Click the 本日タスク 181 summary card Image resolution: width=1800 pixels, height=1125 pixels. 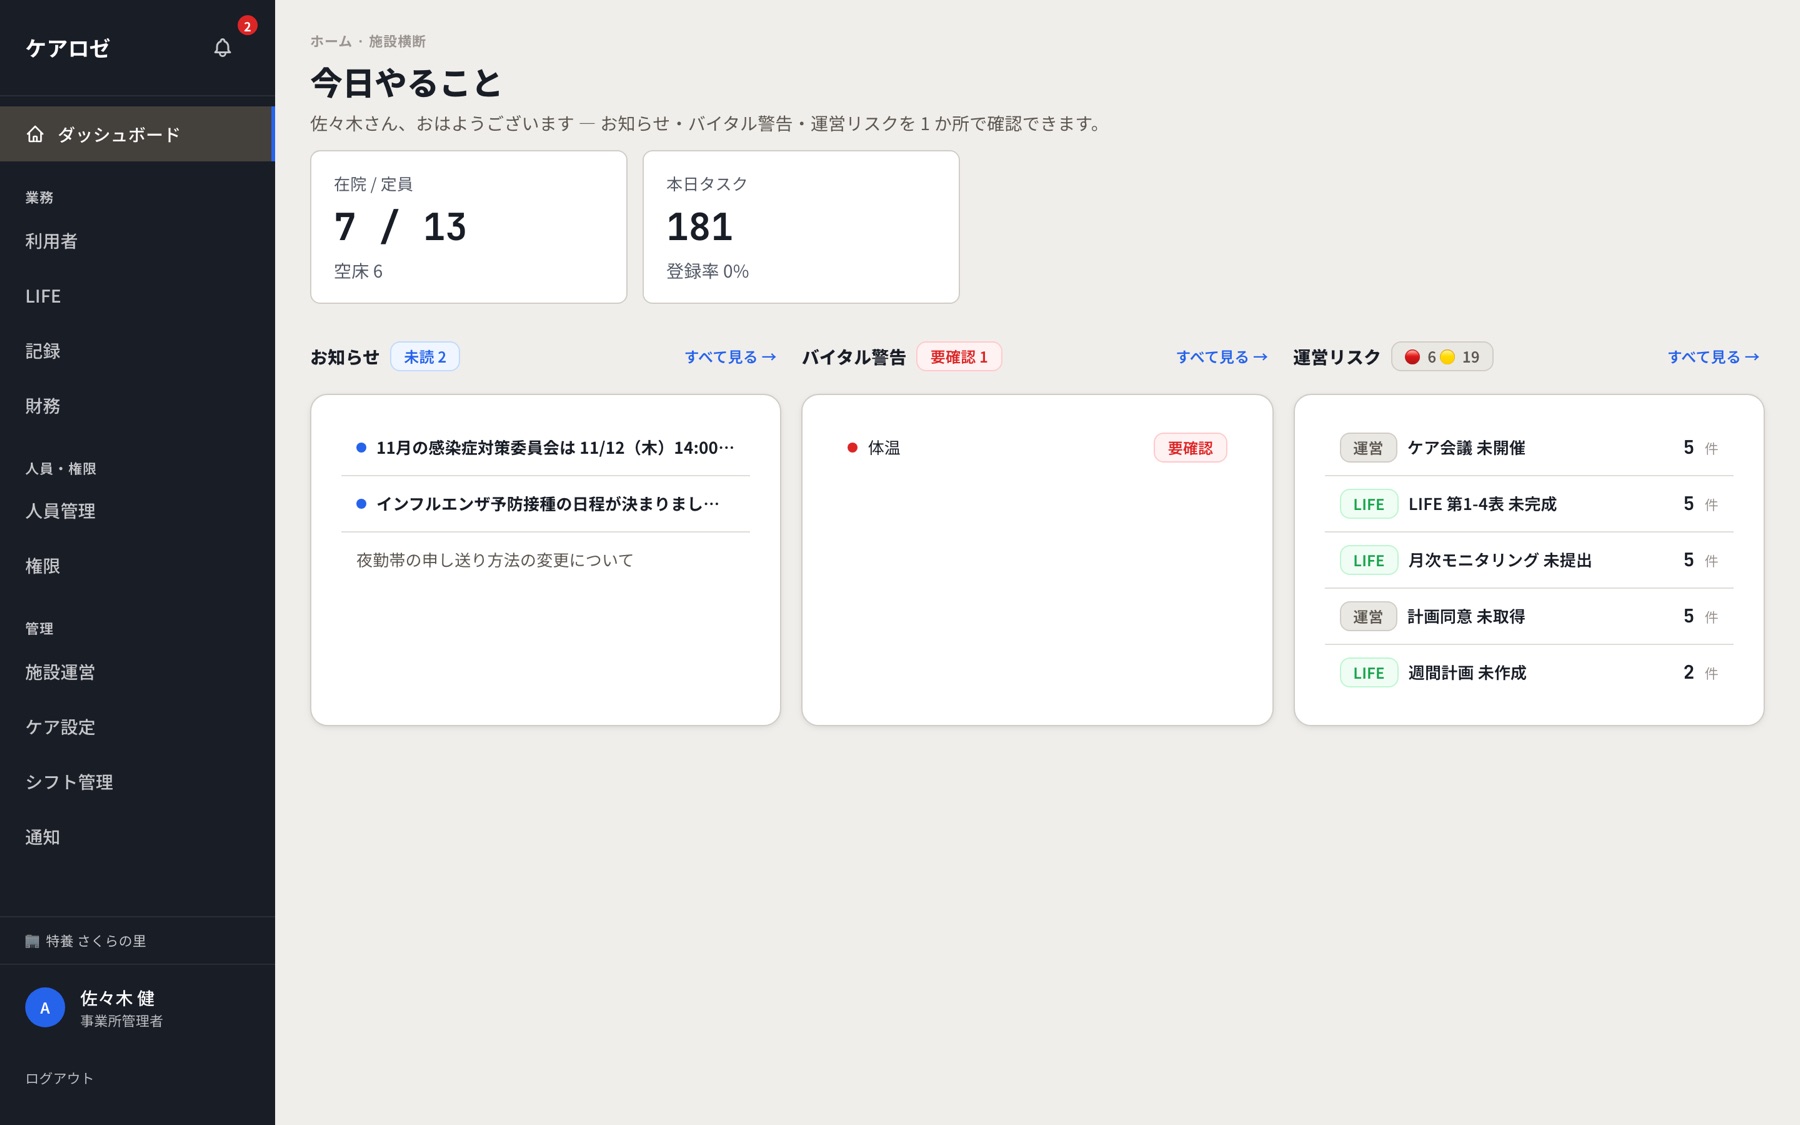[801, 227]
